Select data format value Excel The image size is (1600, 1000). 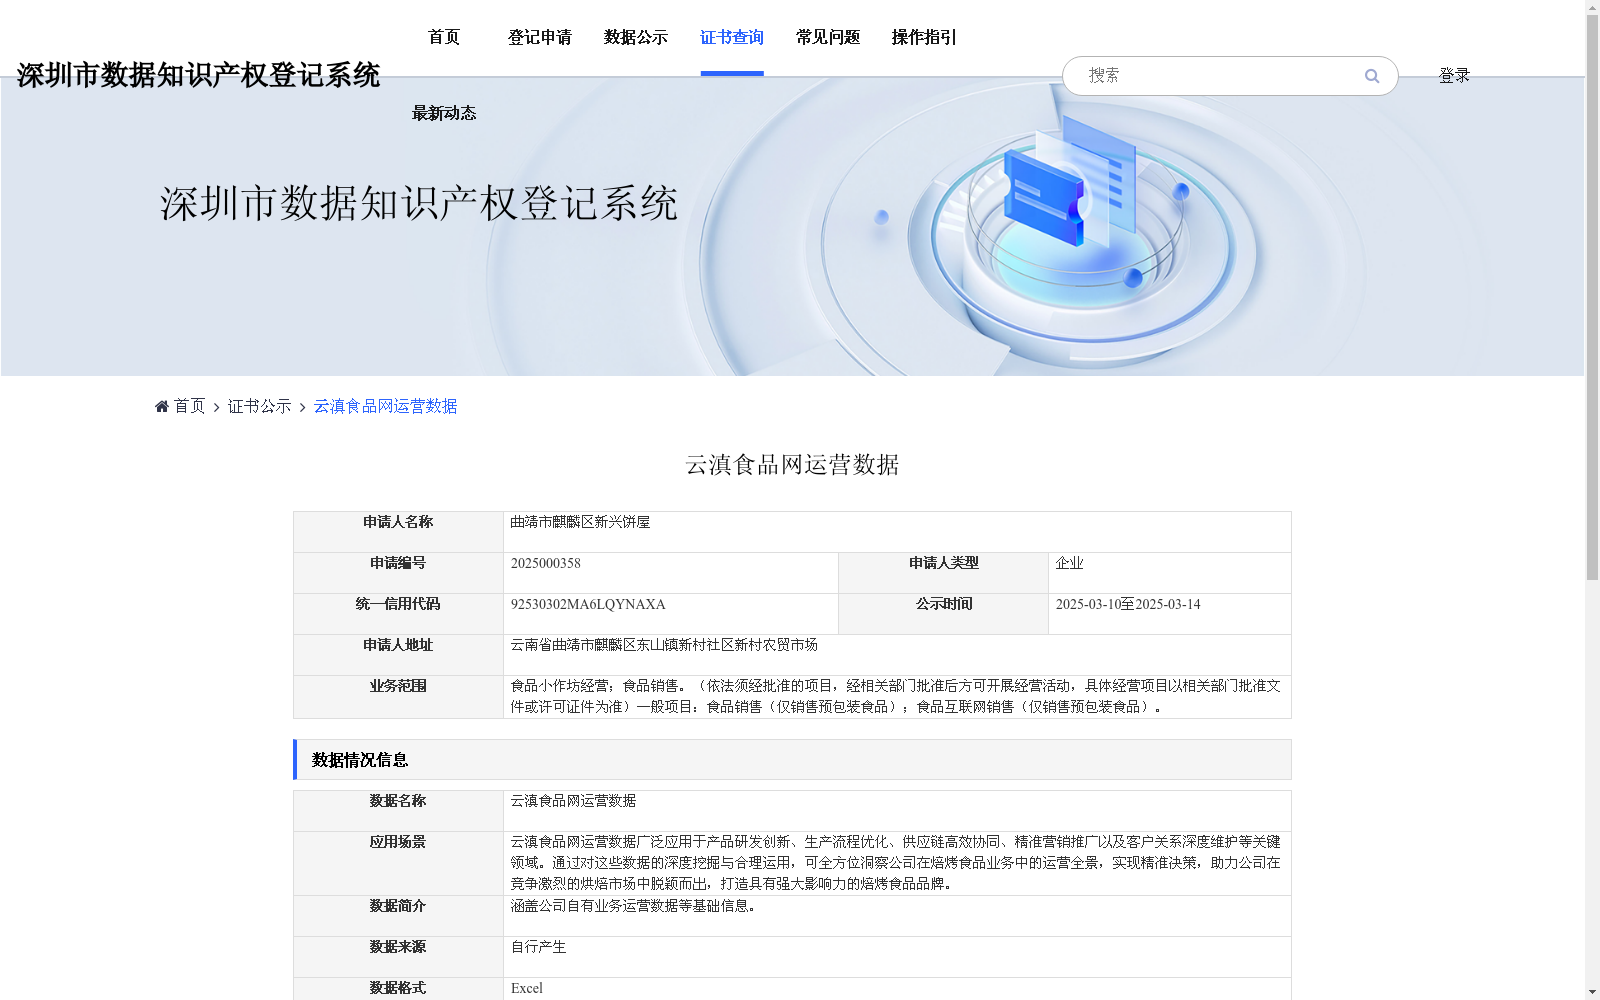pos(527,988)
